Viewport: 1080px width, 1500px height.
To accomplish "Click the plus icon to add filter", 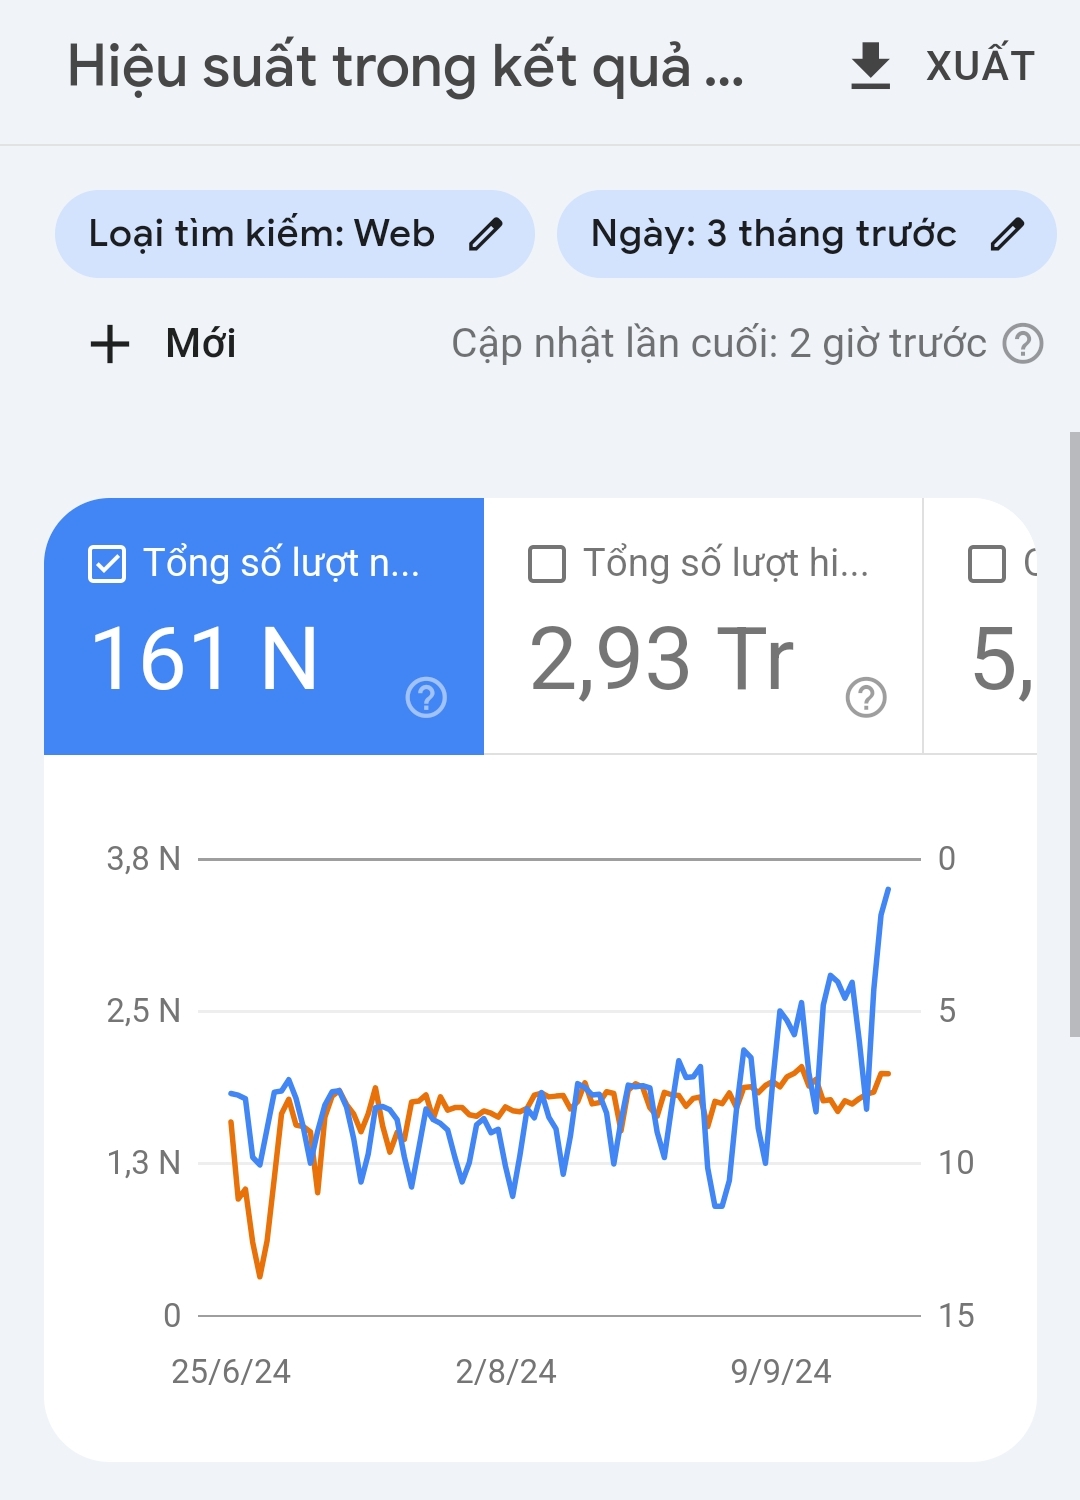I will pyautogui.click(x=110, y=344).
